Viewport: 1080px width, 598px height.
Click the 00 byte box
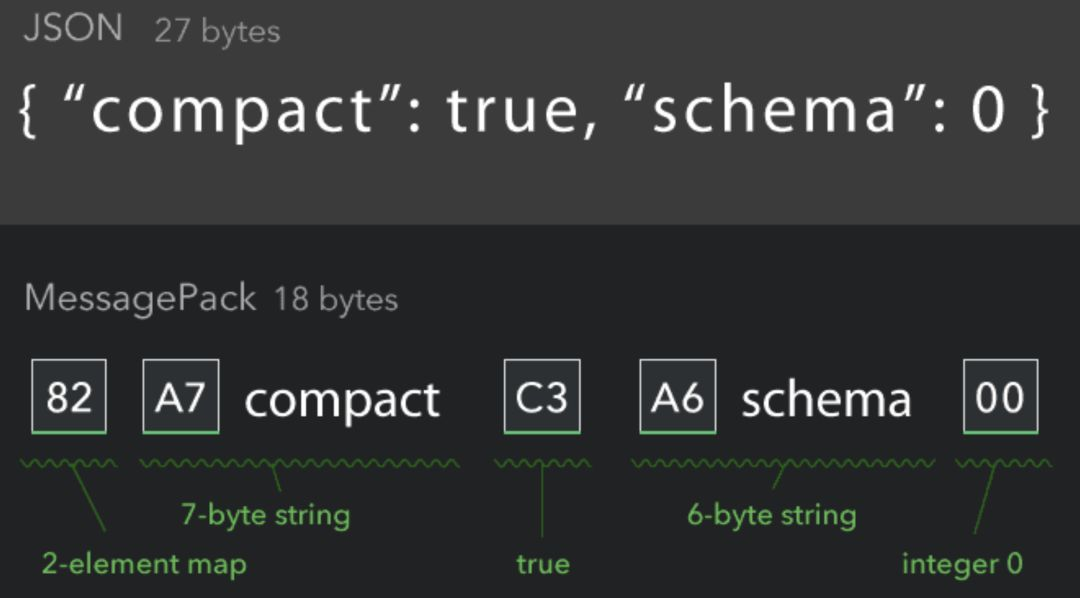pyautogui.click(x=1000, y=397)
